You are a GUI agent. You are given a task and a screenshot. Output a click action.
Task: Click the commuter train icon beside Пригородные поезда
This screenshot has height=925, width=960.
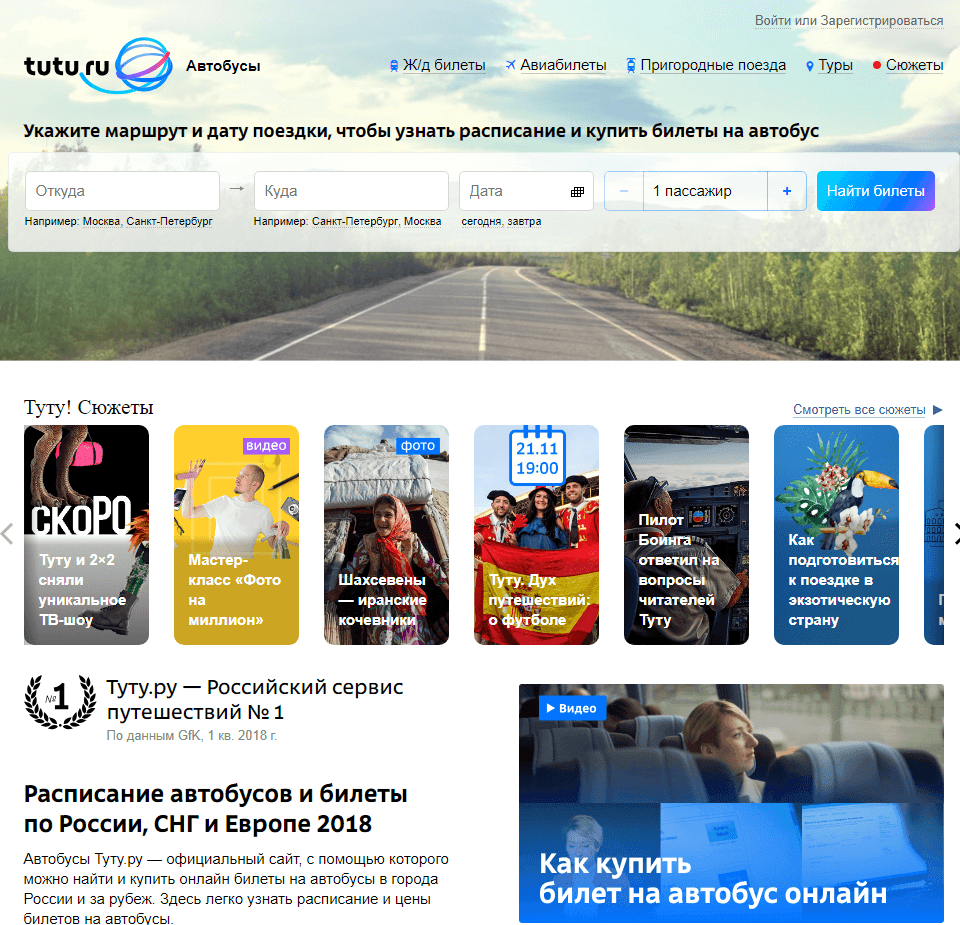click(x=631, y=66)
